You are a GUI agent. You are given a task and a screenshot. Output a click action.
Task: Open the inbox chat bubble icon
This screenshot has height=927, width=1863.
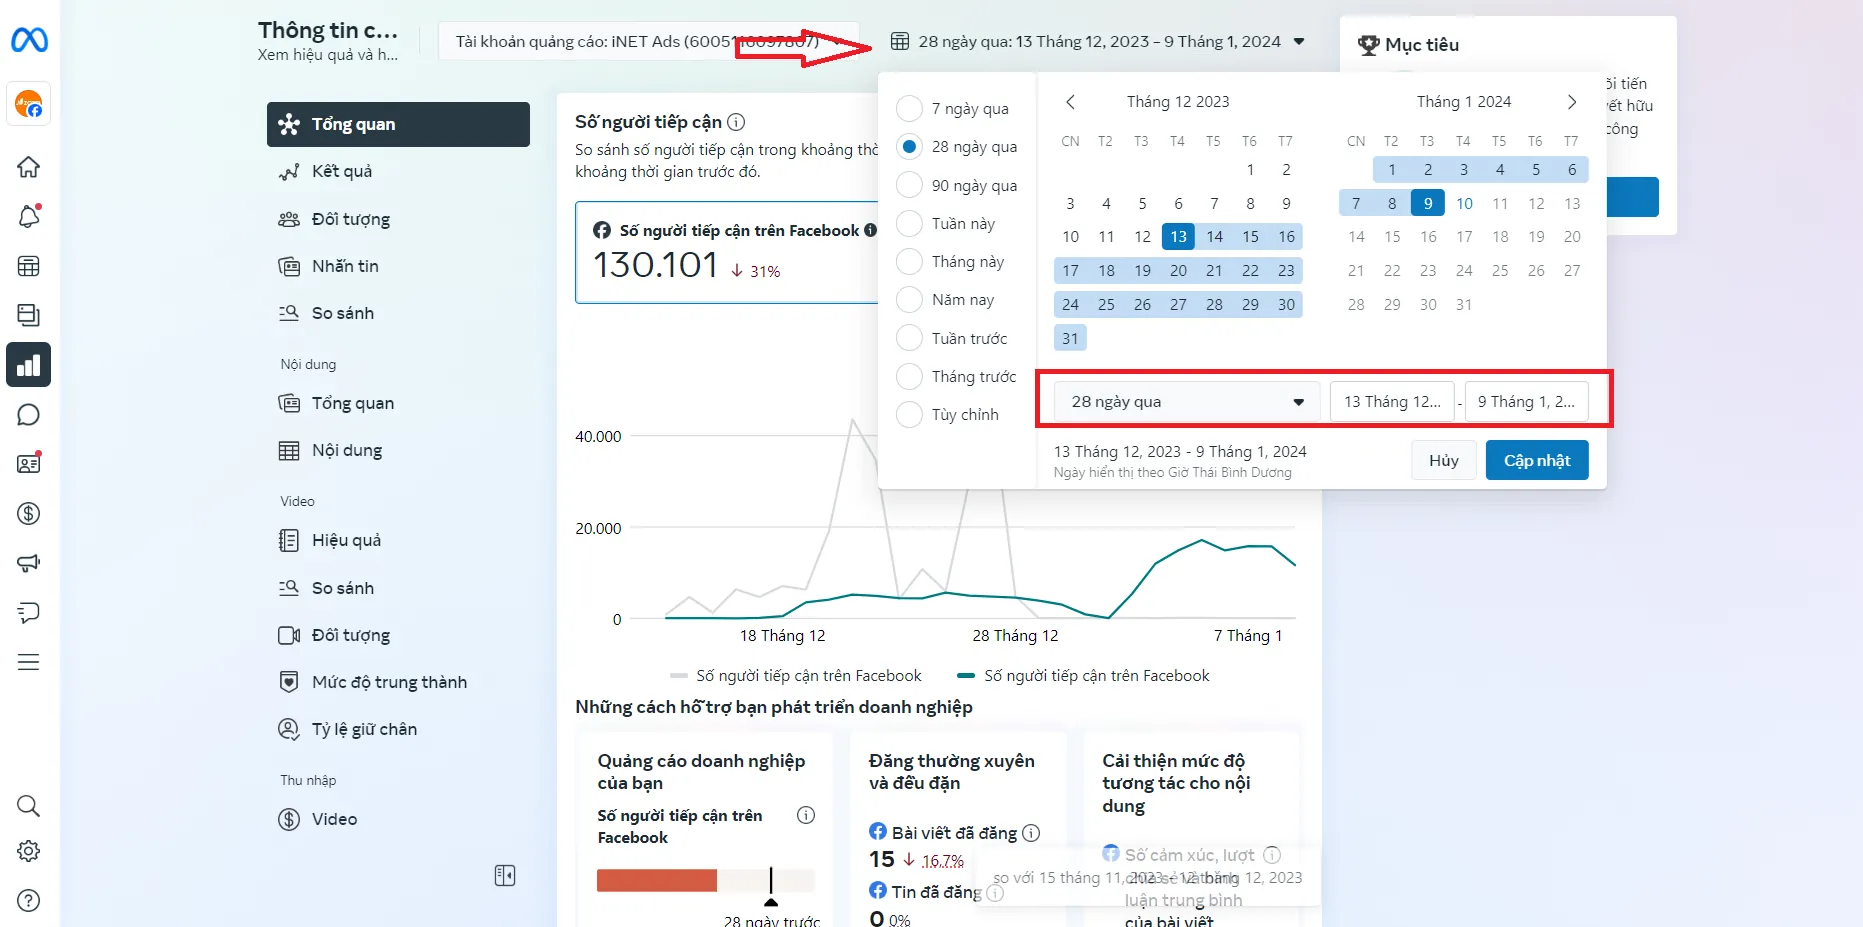tap(29, 414)
